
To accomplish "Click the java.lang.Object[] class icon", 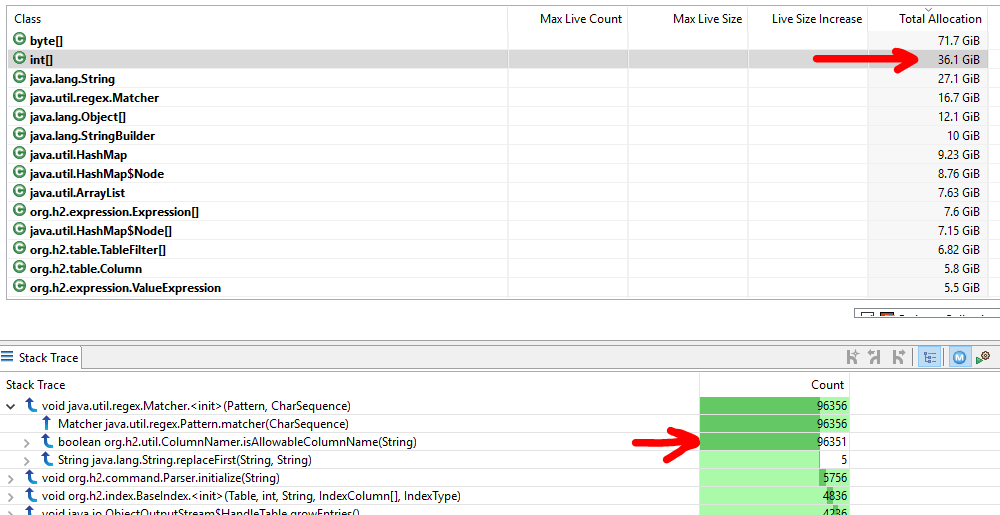I will coord(20,117).
